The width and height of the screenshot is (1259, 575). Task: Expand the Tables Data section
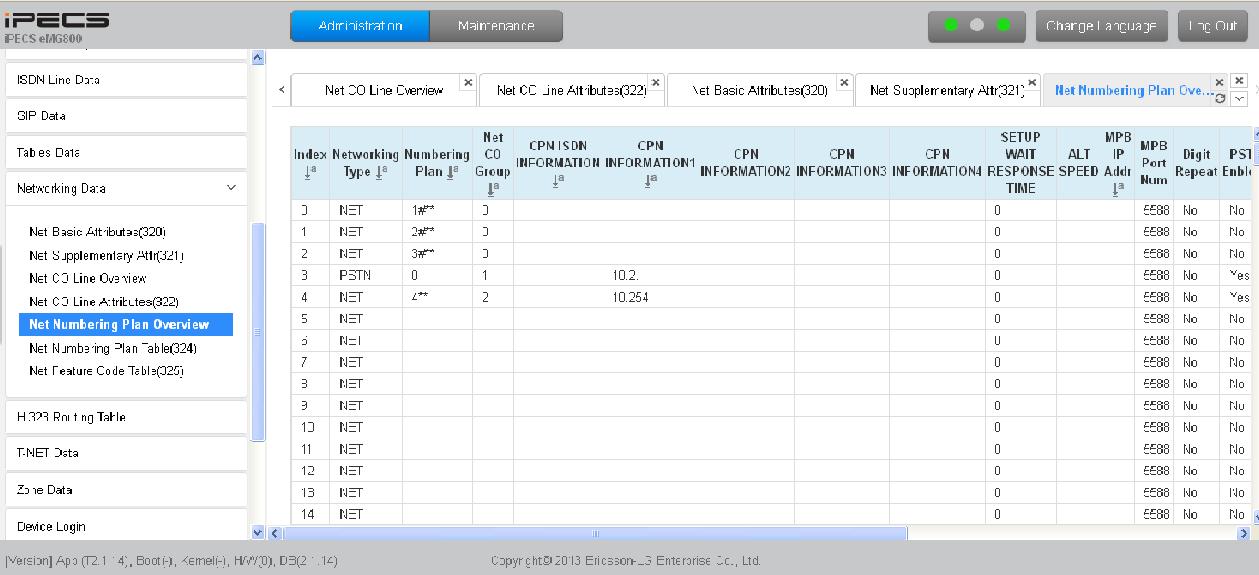tap(125, 152)
